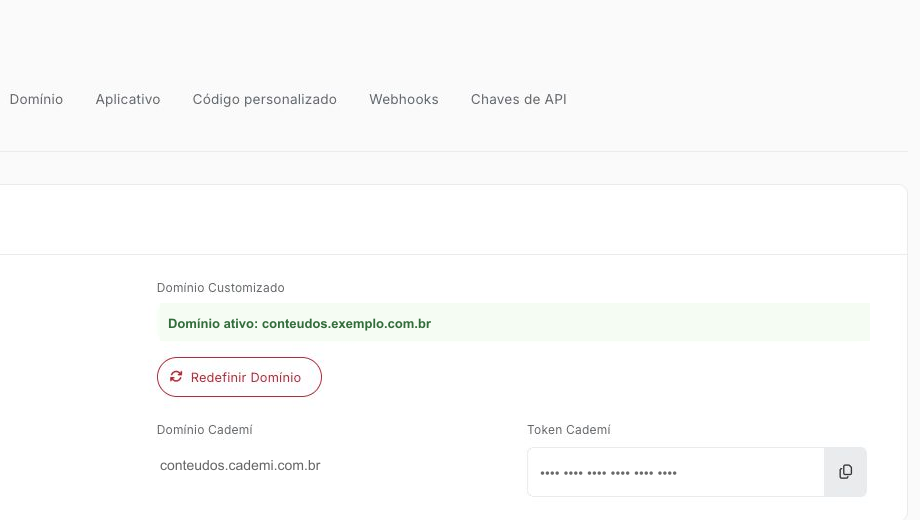Open the Código personalizado tab

coord(265,99)
